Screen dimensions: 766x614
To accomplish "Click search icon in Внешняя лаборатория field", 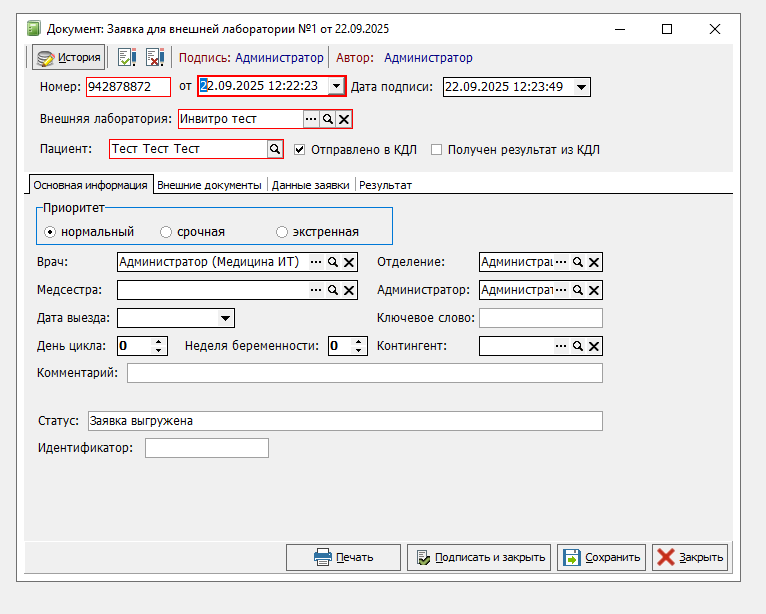I will click(x=327, y=119).
